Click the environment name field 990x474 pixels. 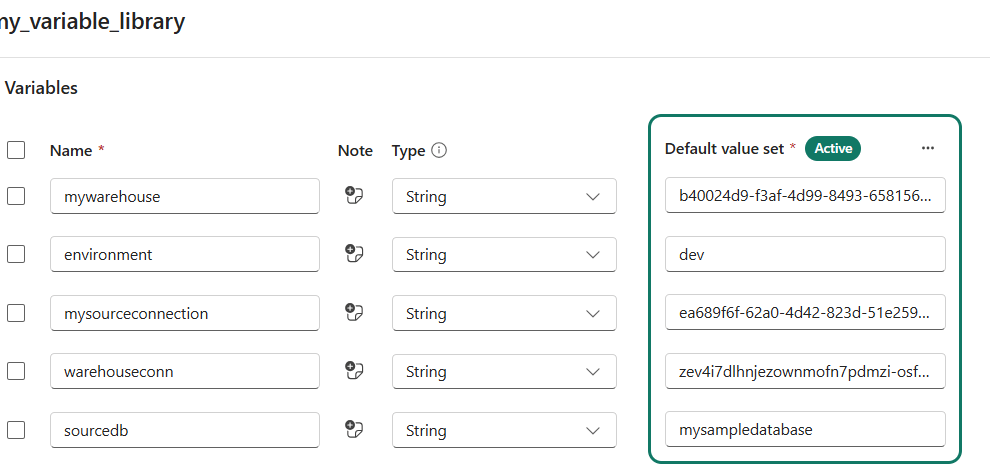185,254
